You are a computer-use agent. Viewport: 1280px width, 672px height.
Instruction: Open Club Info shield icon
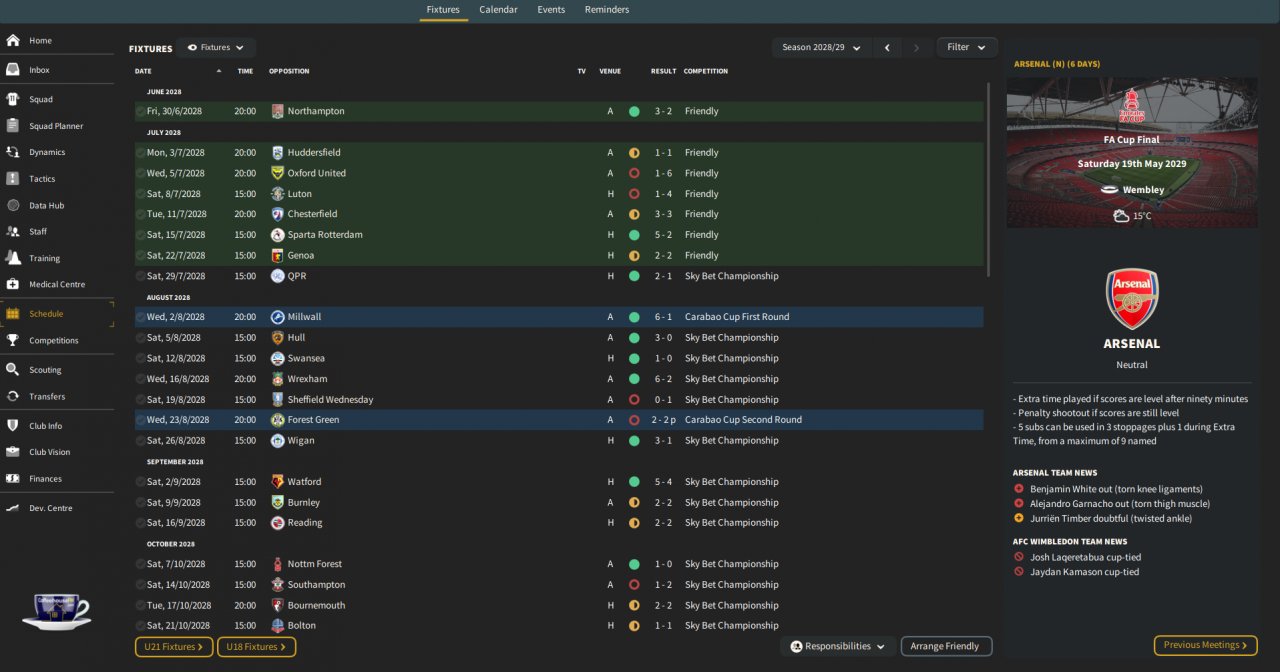point(13,426)
